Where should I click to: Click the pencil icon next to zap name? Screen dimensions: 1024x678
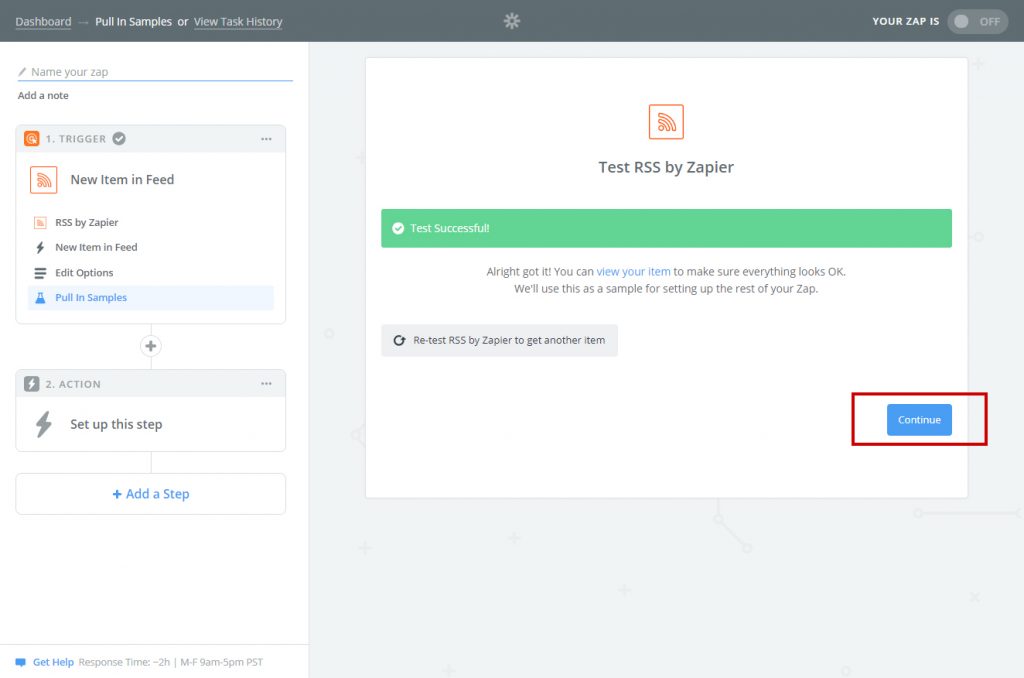(23, 72)
